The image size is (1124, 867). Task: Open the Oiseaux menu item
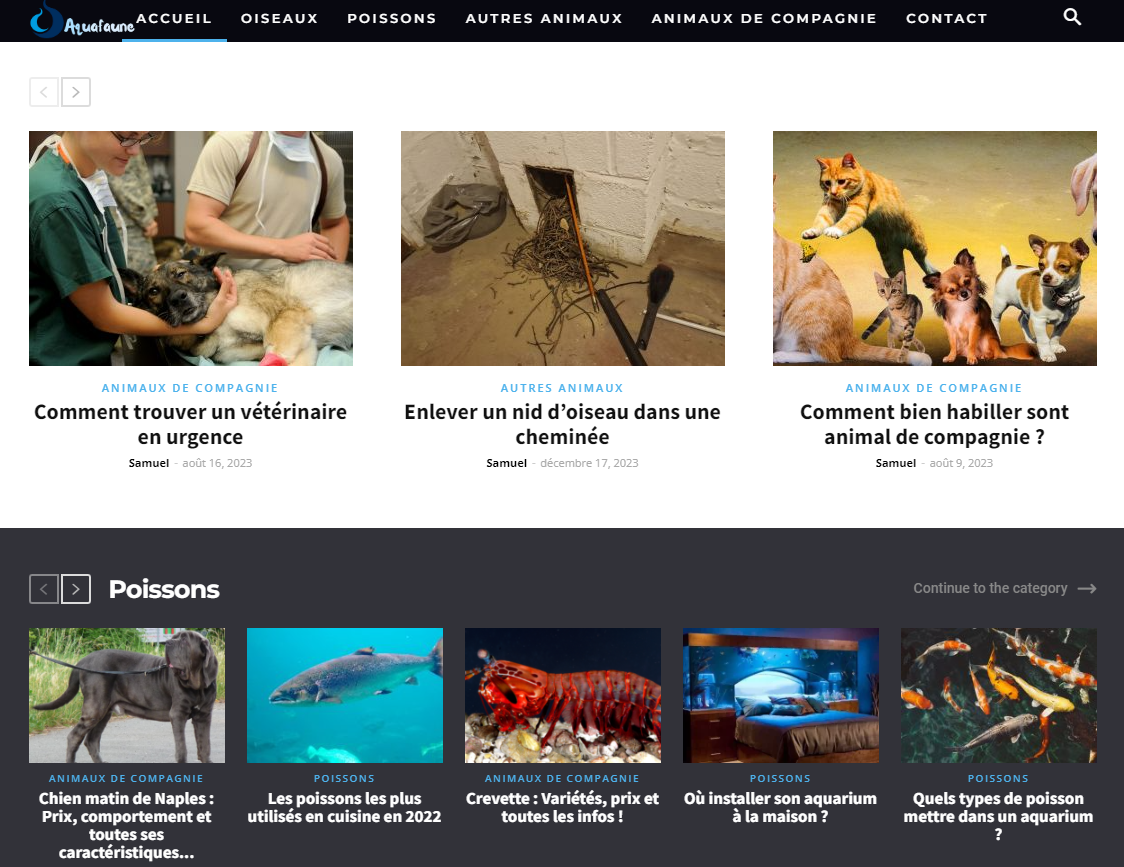coord(280,19)
